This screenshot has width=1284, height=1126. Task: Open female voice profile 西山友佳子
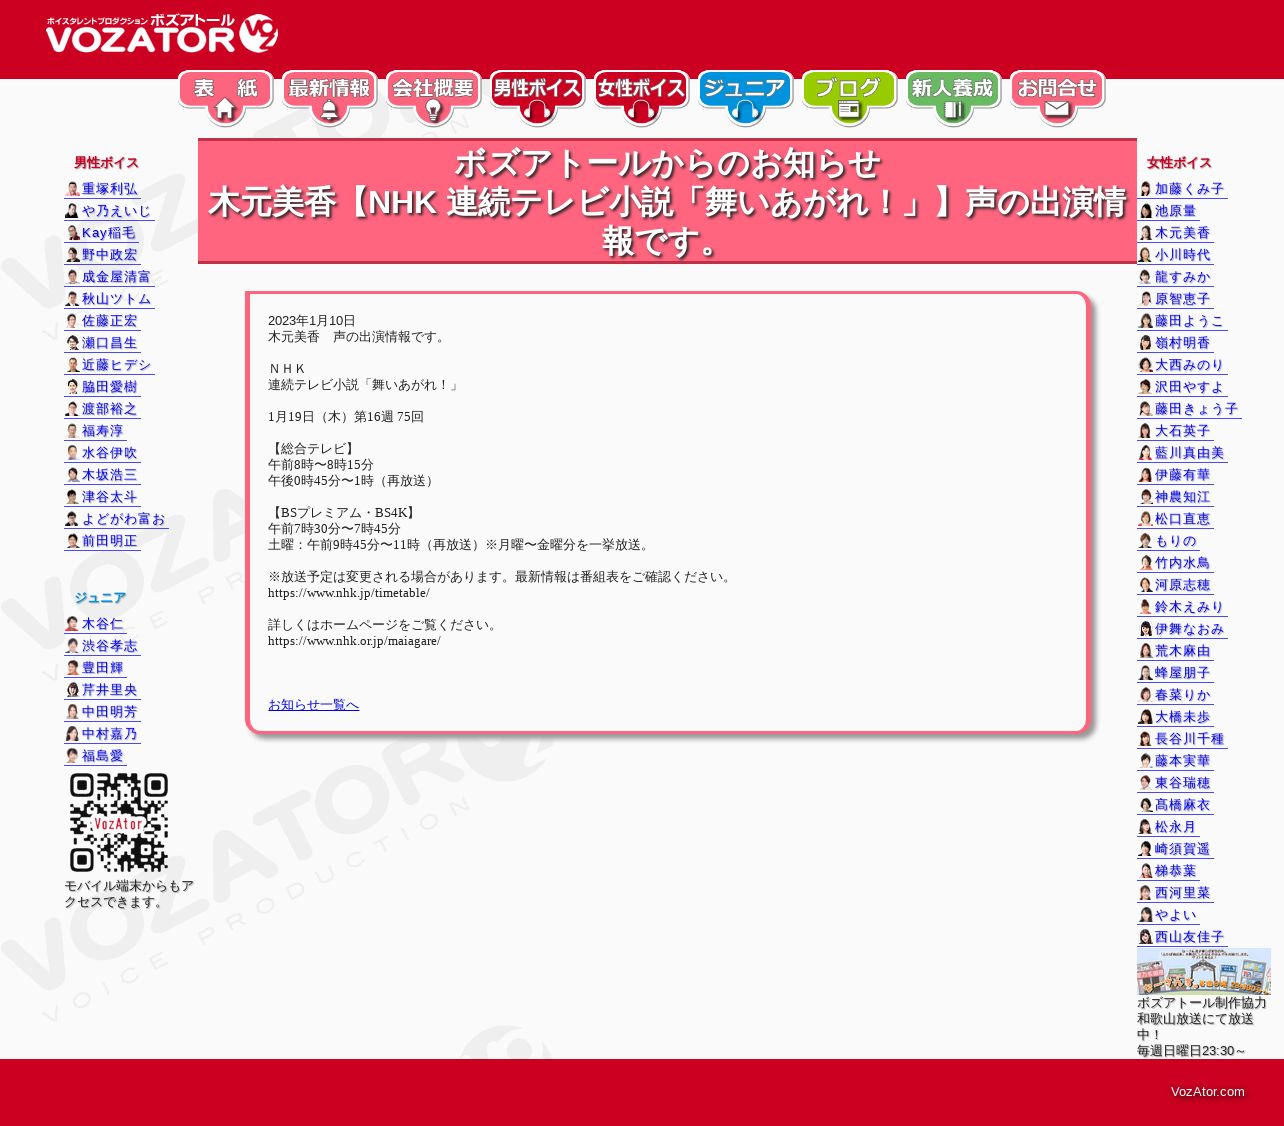(1182, 937)
